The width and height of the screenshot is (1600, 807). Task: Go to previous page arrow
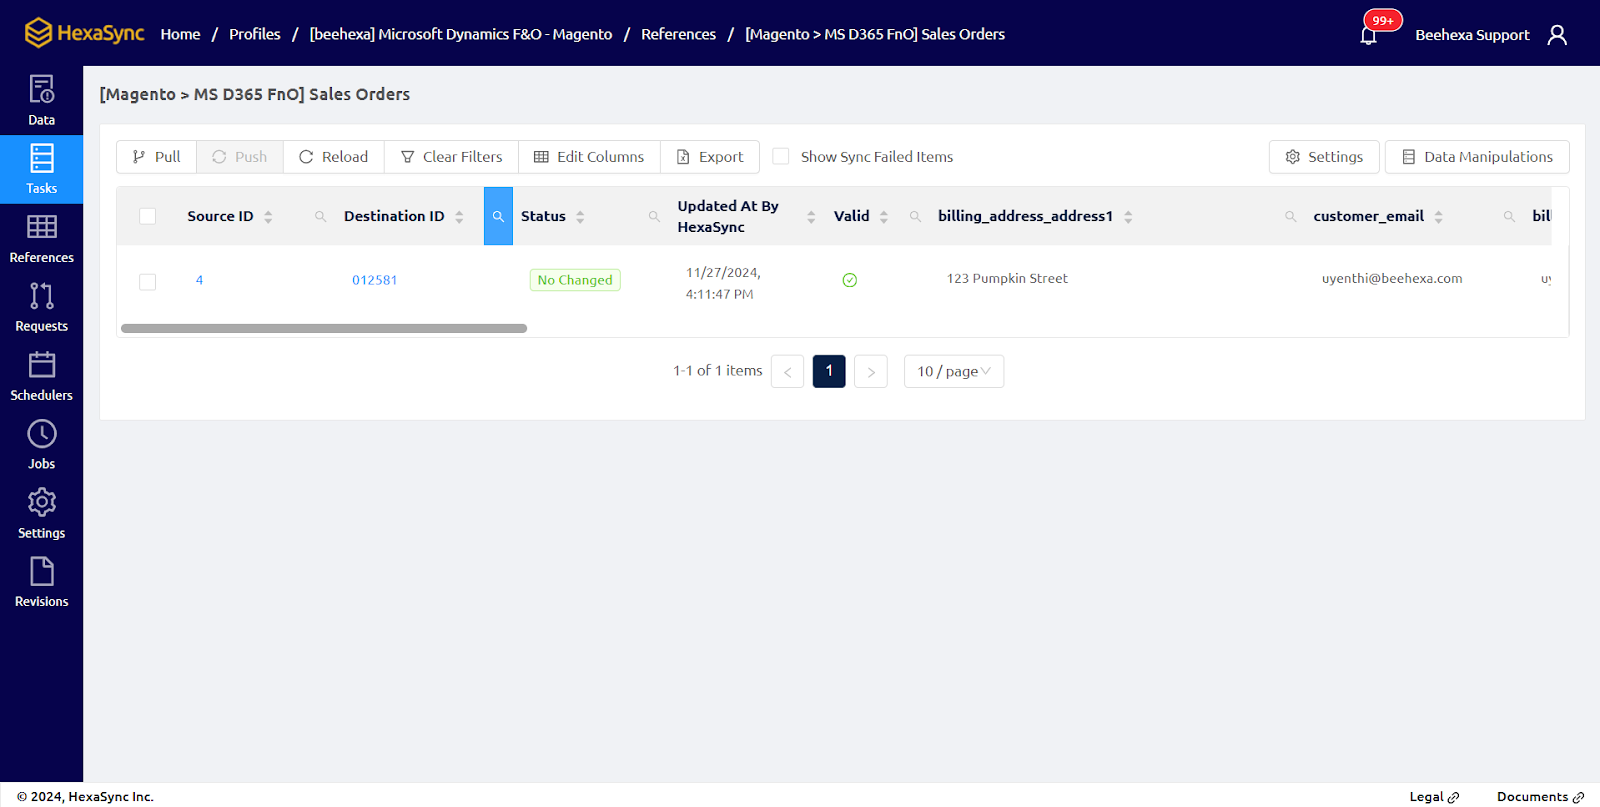(x=787, y=371)
